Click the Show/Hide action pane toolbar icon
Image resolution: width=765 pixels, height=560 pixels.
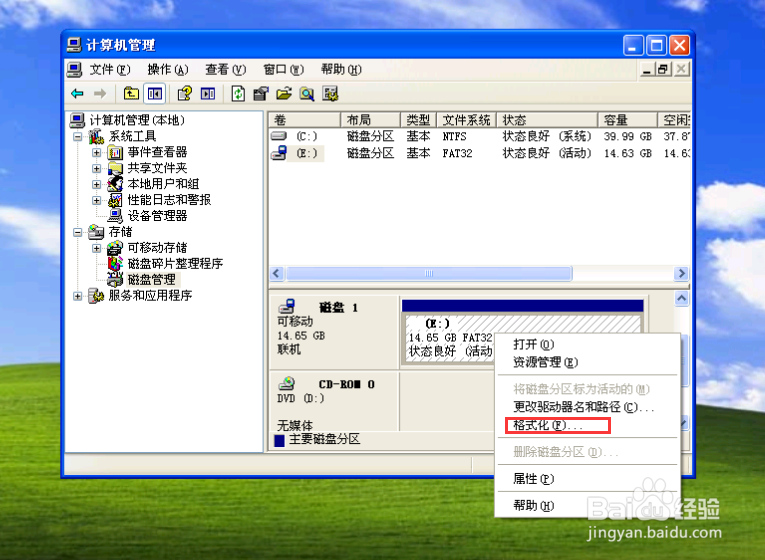tap(208, 93)
